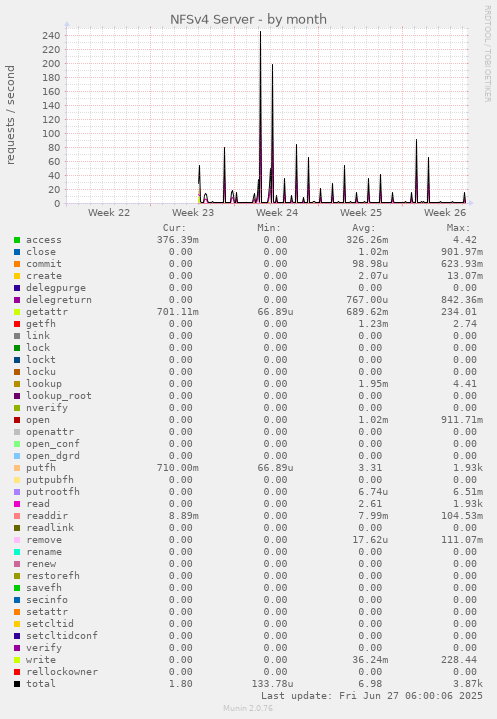Click the tallest Week 24 spike peak
The height and width of the screenshot is (719, 497).
point(260,32)
